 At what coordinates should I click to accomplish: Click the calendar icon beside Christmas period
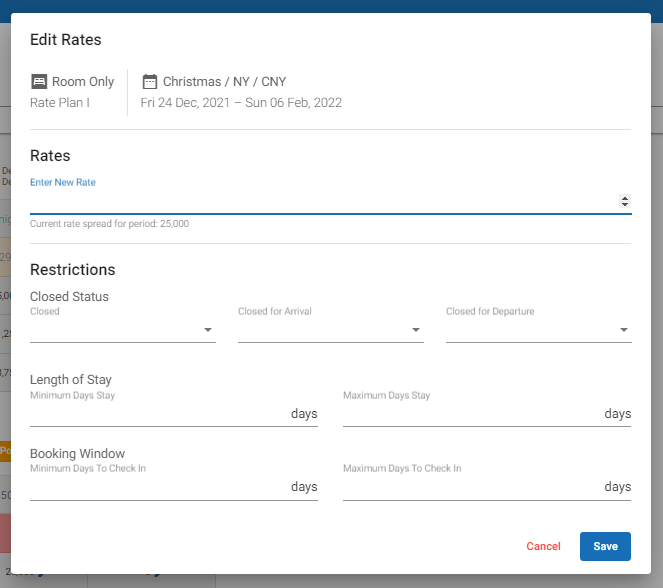pyautogui.click(x=150, y=82)
